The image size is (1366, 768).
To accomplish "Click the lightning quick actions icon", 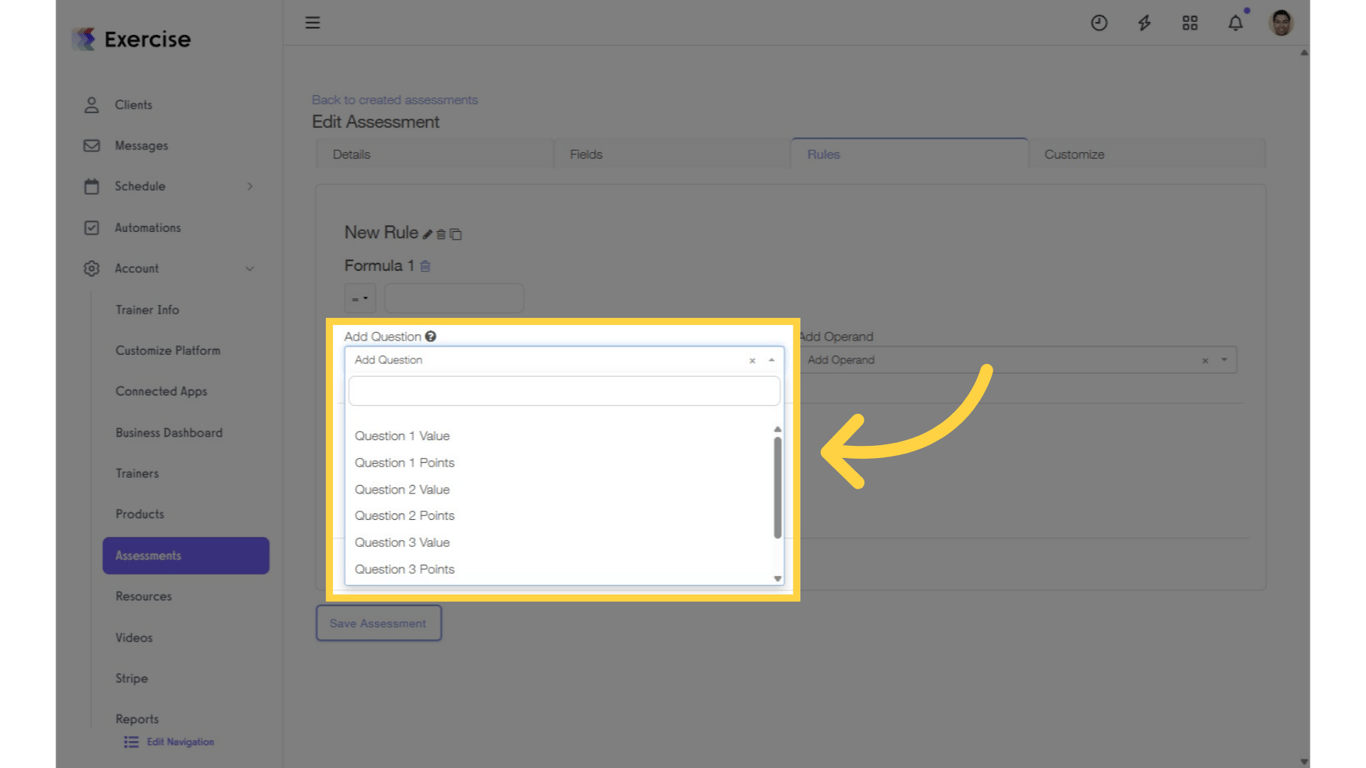I will (1144, 22).
